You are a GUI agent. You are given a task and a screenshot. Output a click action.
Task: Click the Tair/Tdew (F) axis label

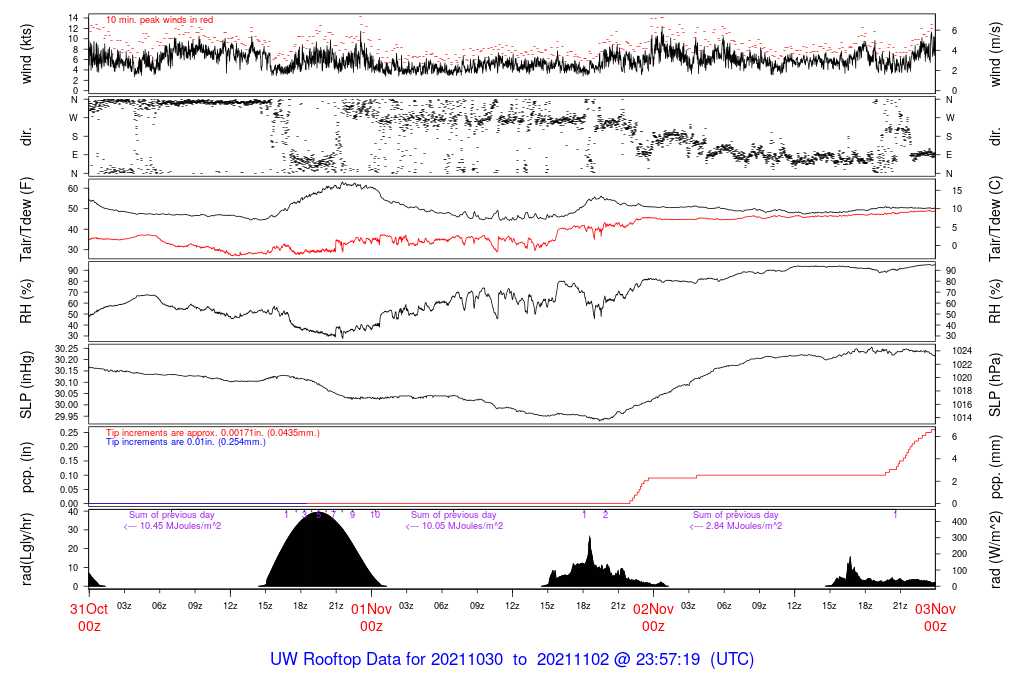pyautogui.click(x=27, y=220)
